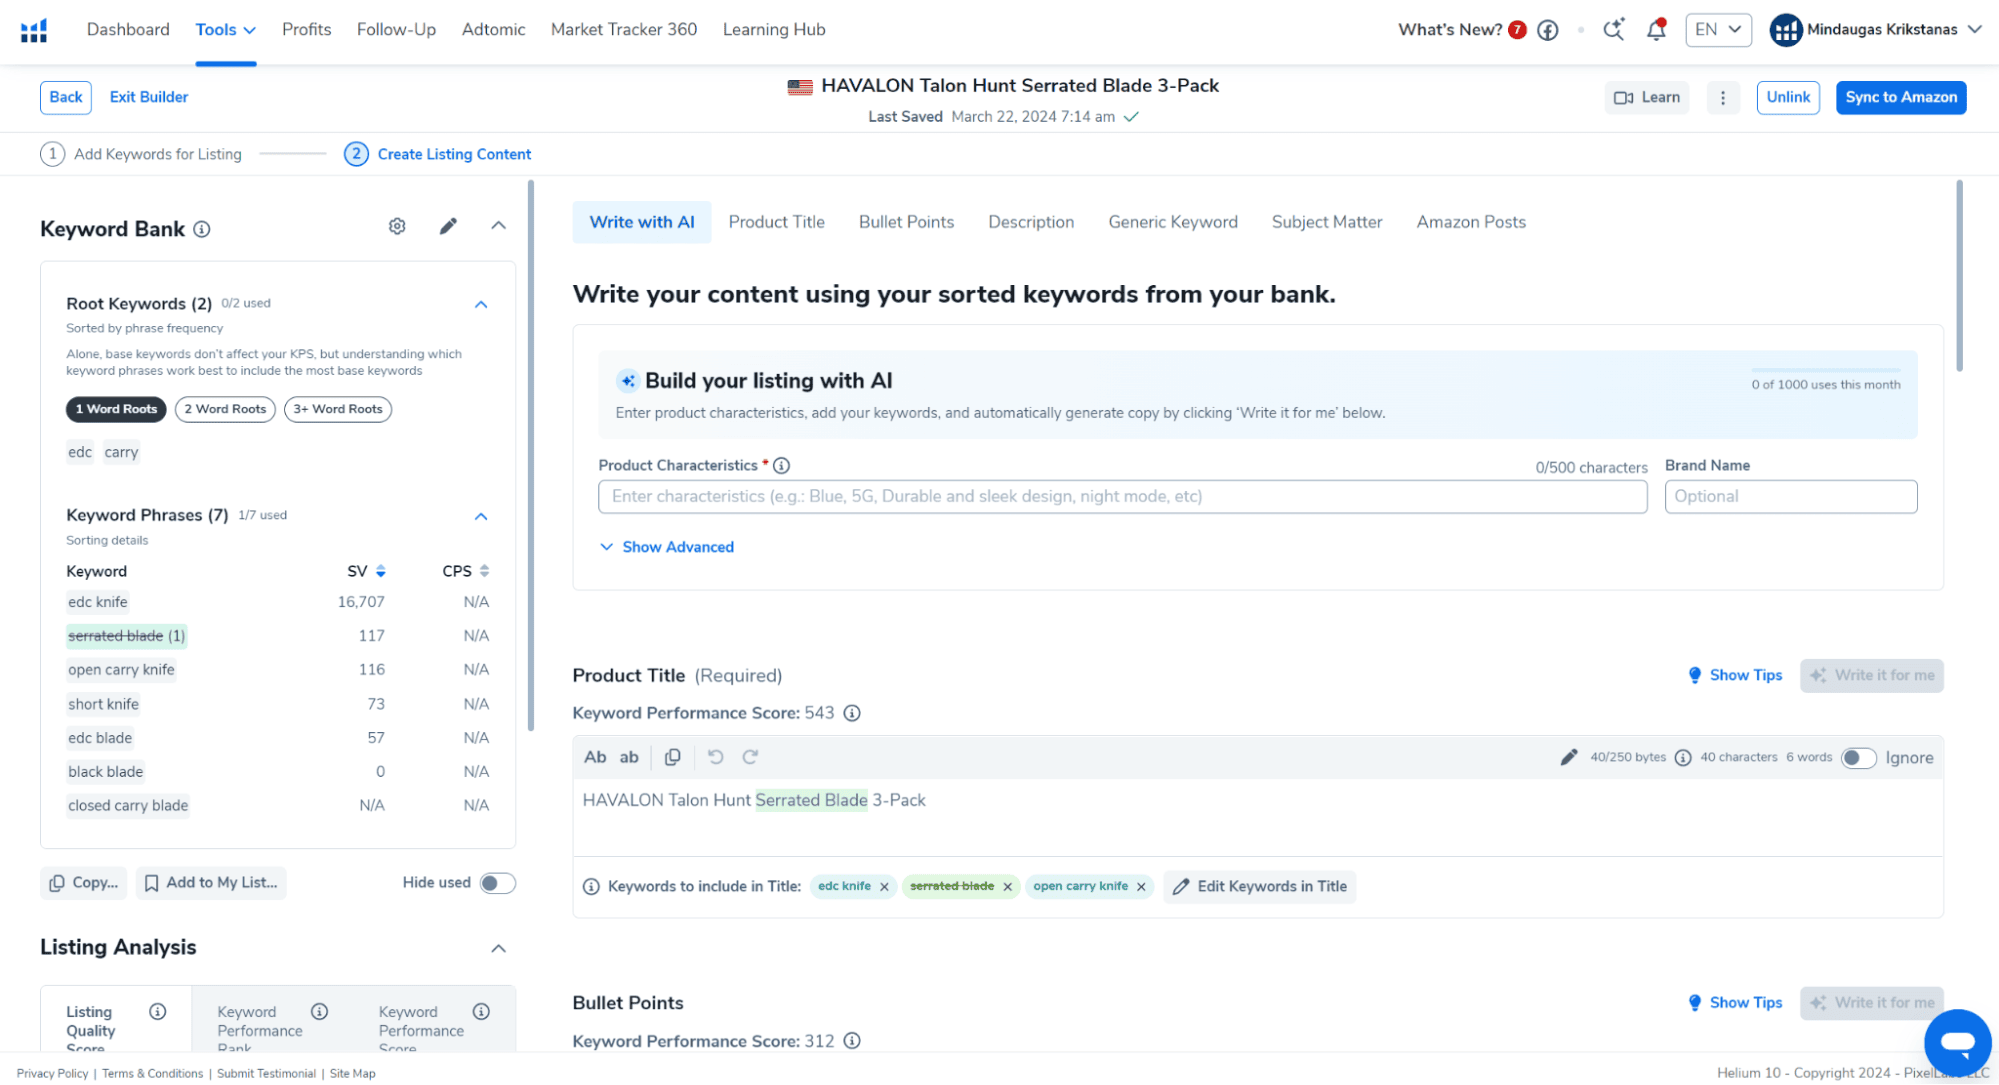Edit Keyword Bank with pencil icon
The image size is (1999, 1085).
point(448,226)
